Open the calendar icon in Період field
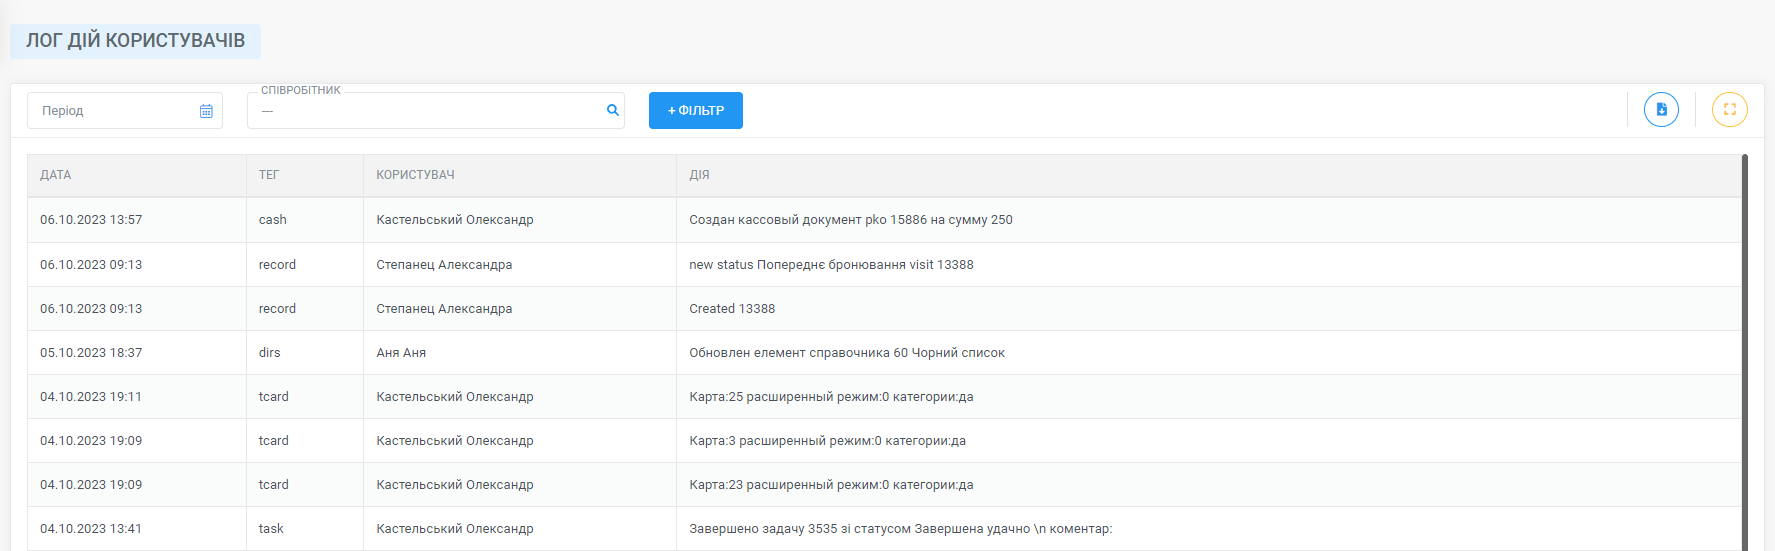Screen dimensions: 1775x551 click(206, 111)
